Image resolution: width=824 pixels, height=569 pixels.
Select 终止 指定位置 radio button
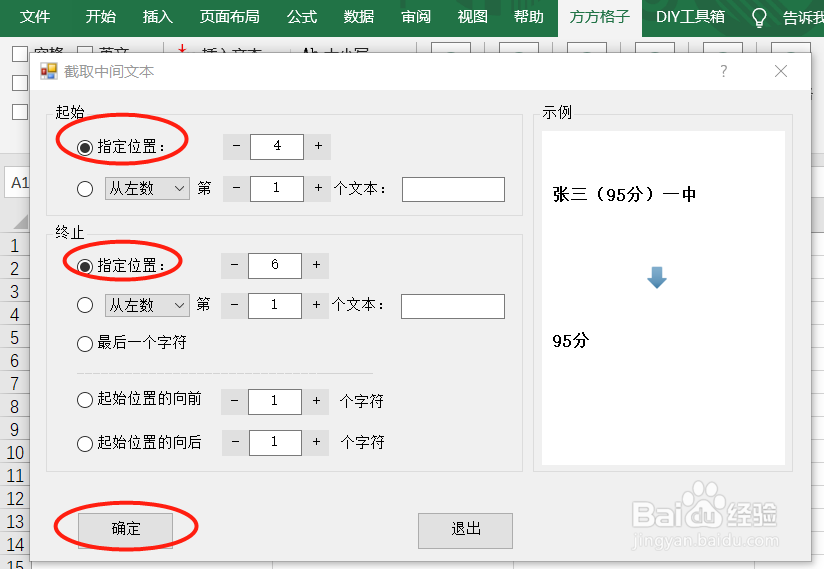[85, 266]
